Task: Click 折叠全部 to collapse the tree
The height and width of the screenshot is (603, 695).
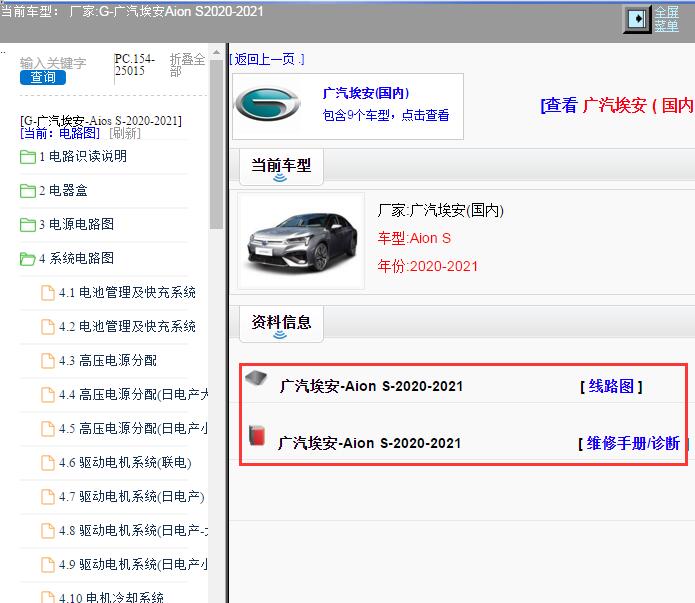Action: pyautogui.click(x=187, y=65)
